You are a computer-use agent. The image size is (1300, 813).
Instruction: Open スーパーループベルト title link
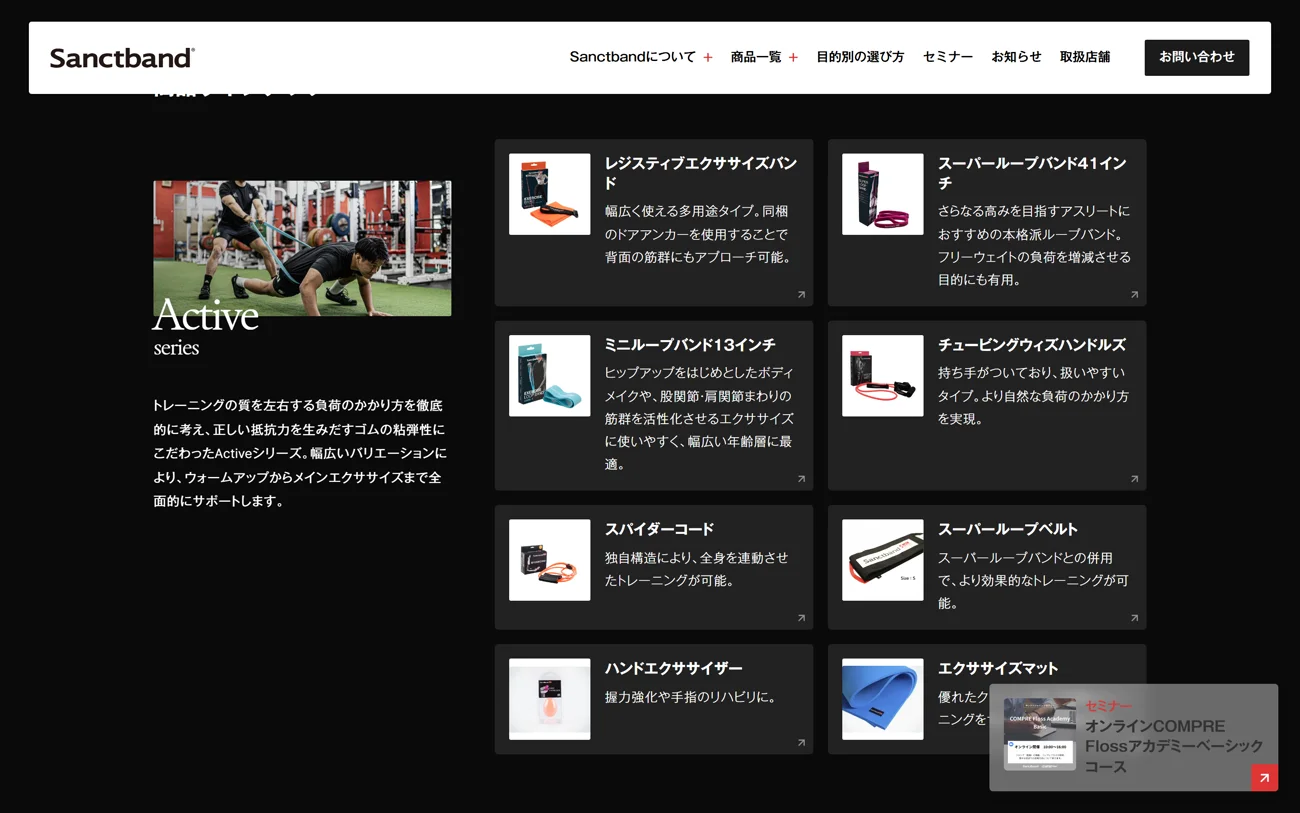[x=1007, y=529]
